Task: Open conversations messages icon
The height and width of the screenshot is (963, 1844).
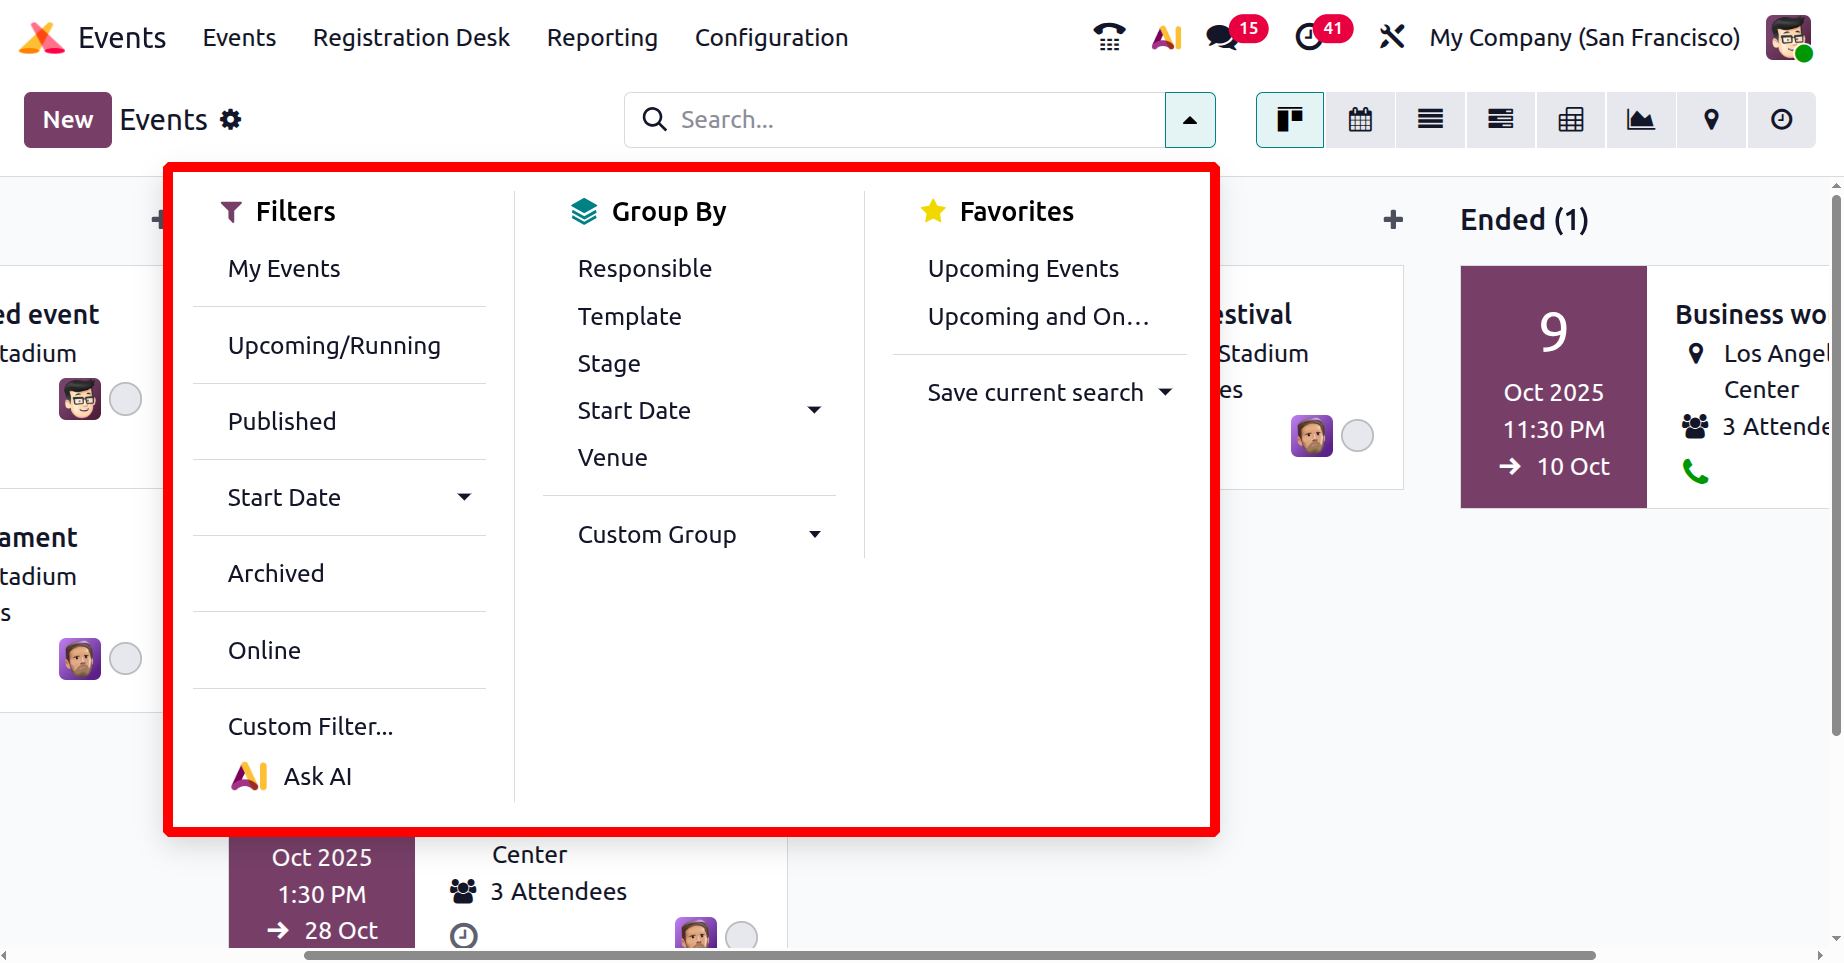Action: 1221,37
